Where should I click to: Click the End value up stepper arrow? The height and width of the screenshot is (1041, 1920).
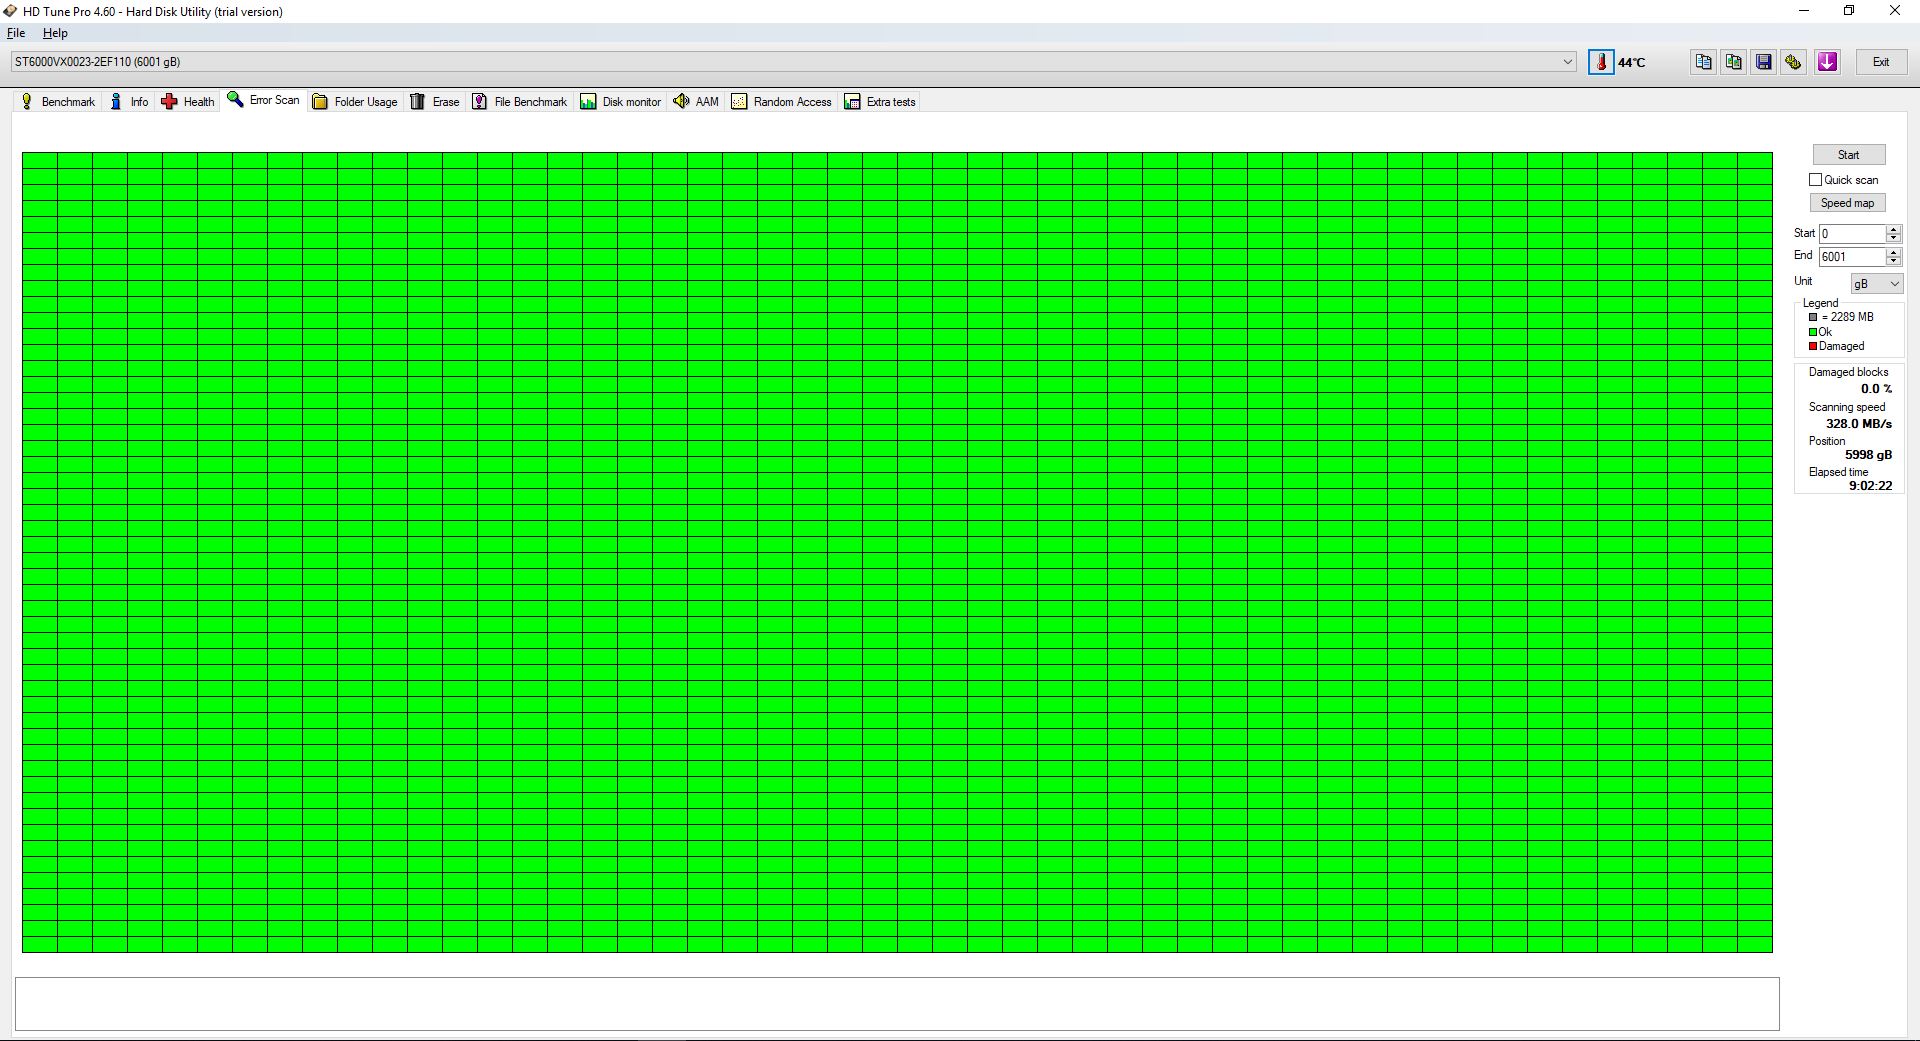click(x=1893, y=252)
